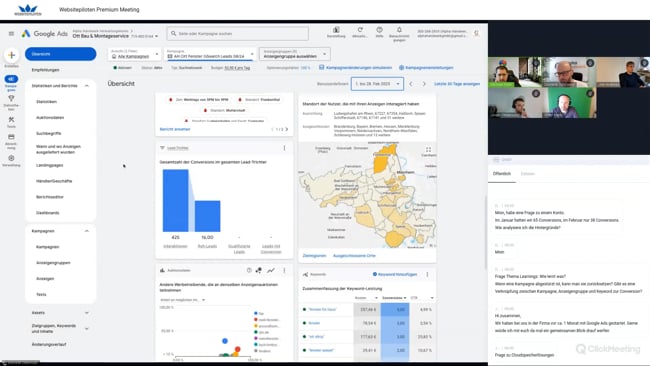Click the Kampagnenänderungen simulieren icon link

pyautogui.click(x=322, y=67)
